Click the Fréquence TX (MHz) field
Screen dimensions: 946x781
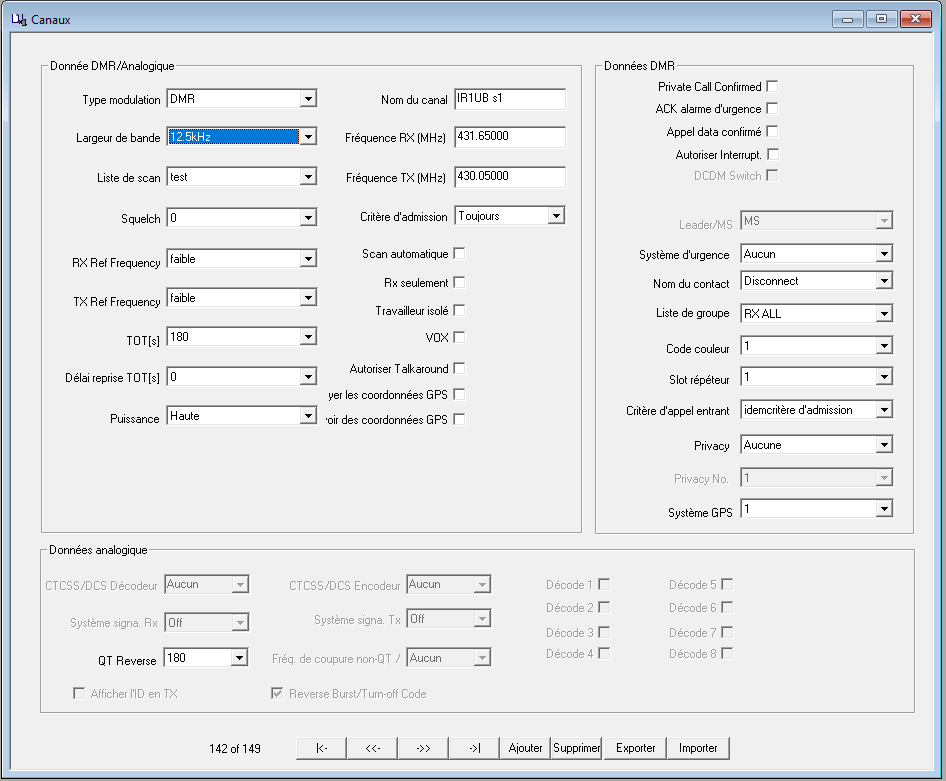click(510, 177)
